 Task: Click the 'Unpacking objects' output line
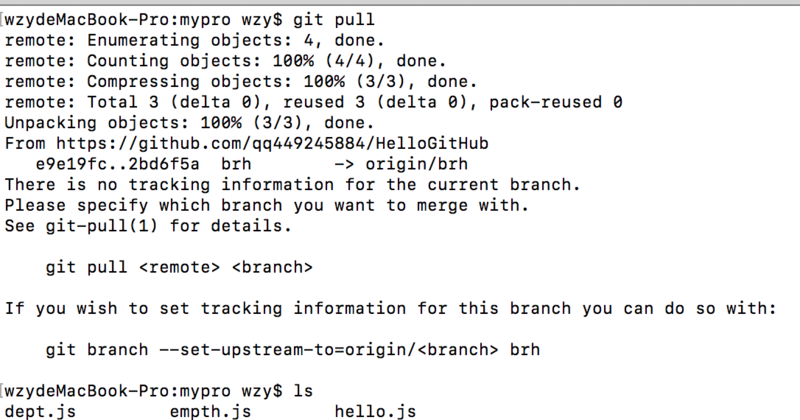[189, 123]
